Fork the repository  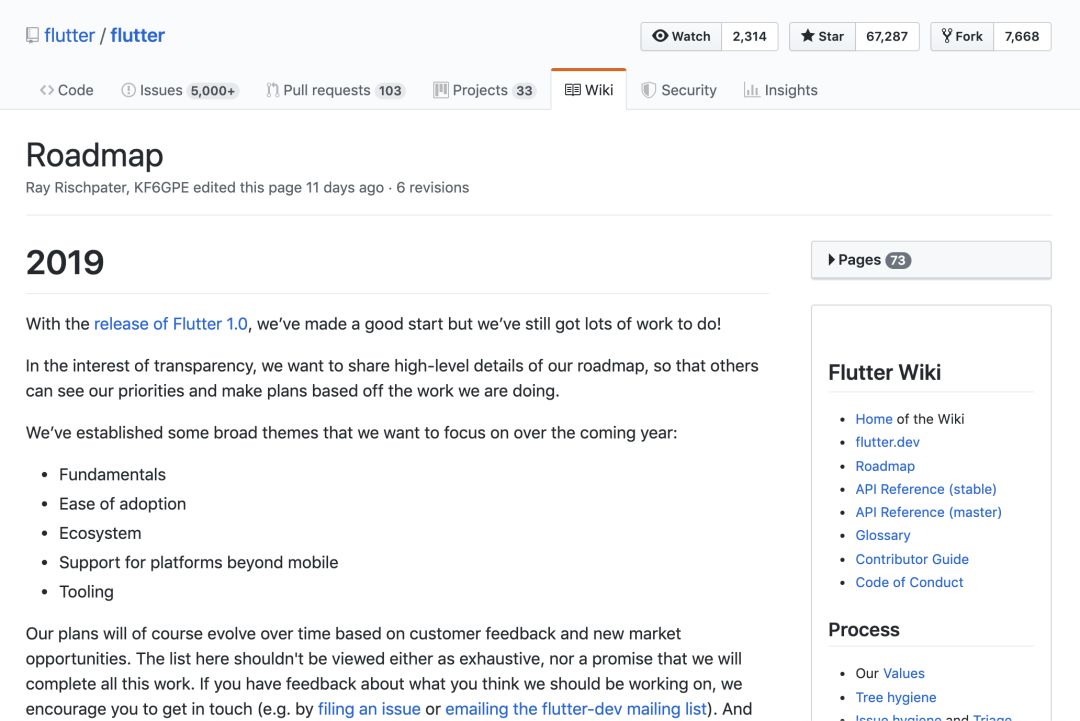[x=962, y=36]
